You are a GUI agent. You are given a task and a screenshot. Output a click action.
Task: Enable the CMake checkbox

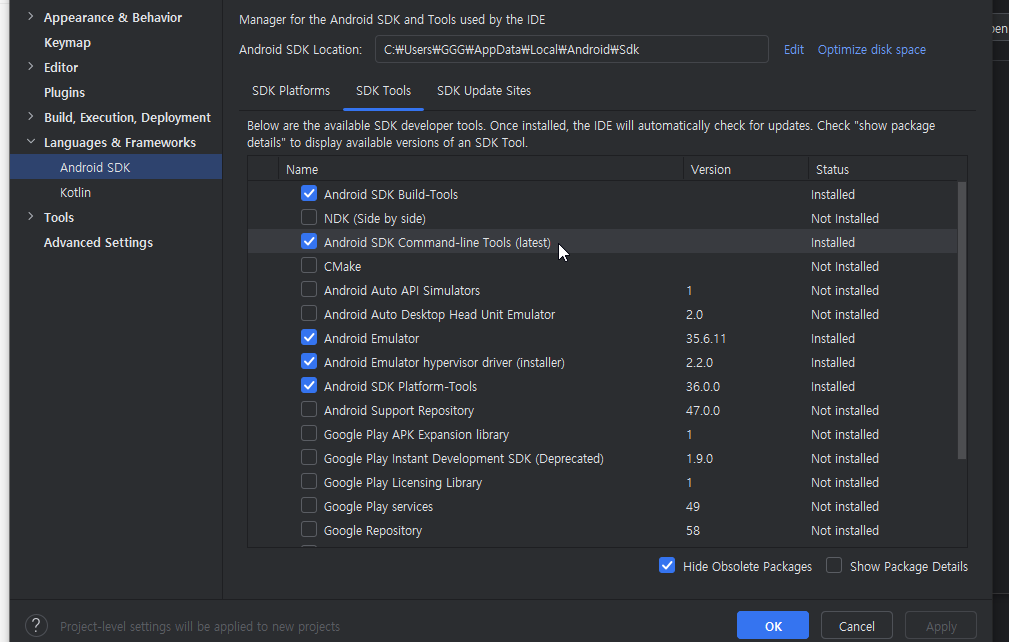coord(309,265)
